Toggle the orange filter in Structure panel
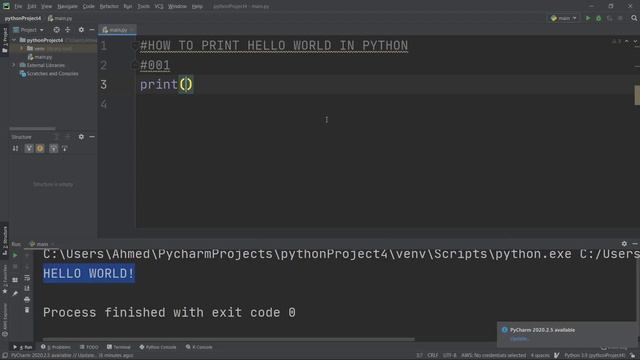This screenshot has height=360, width=640. tap(40, 149)
